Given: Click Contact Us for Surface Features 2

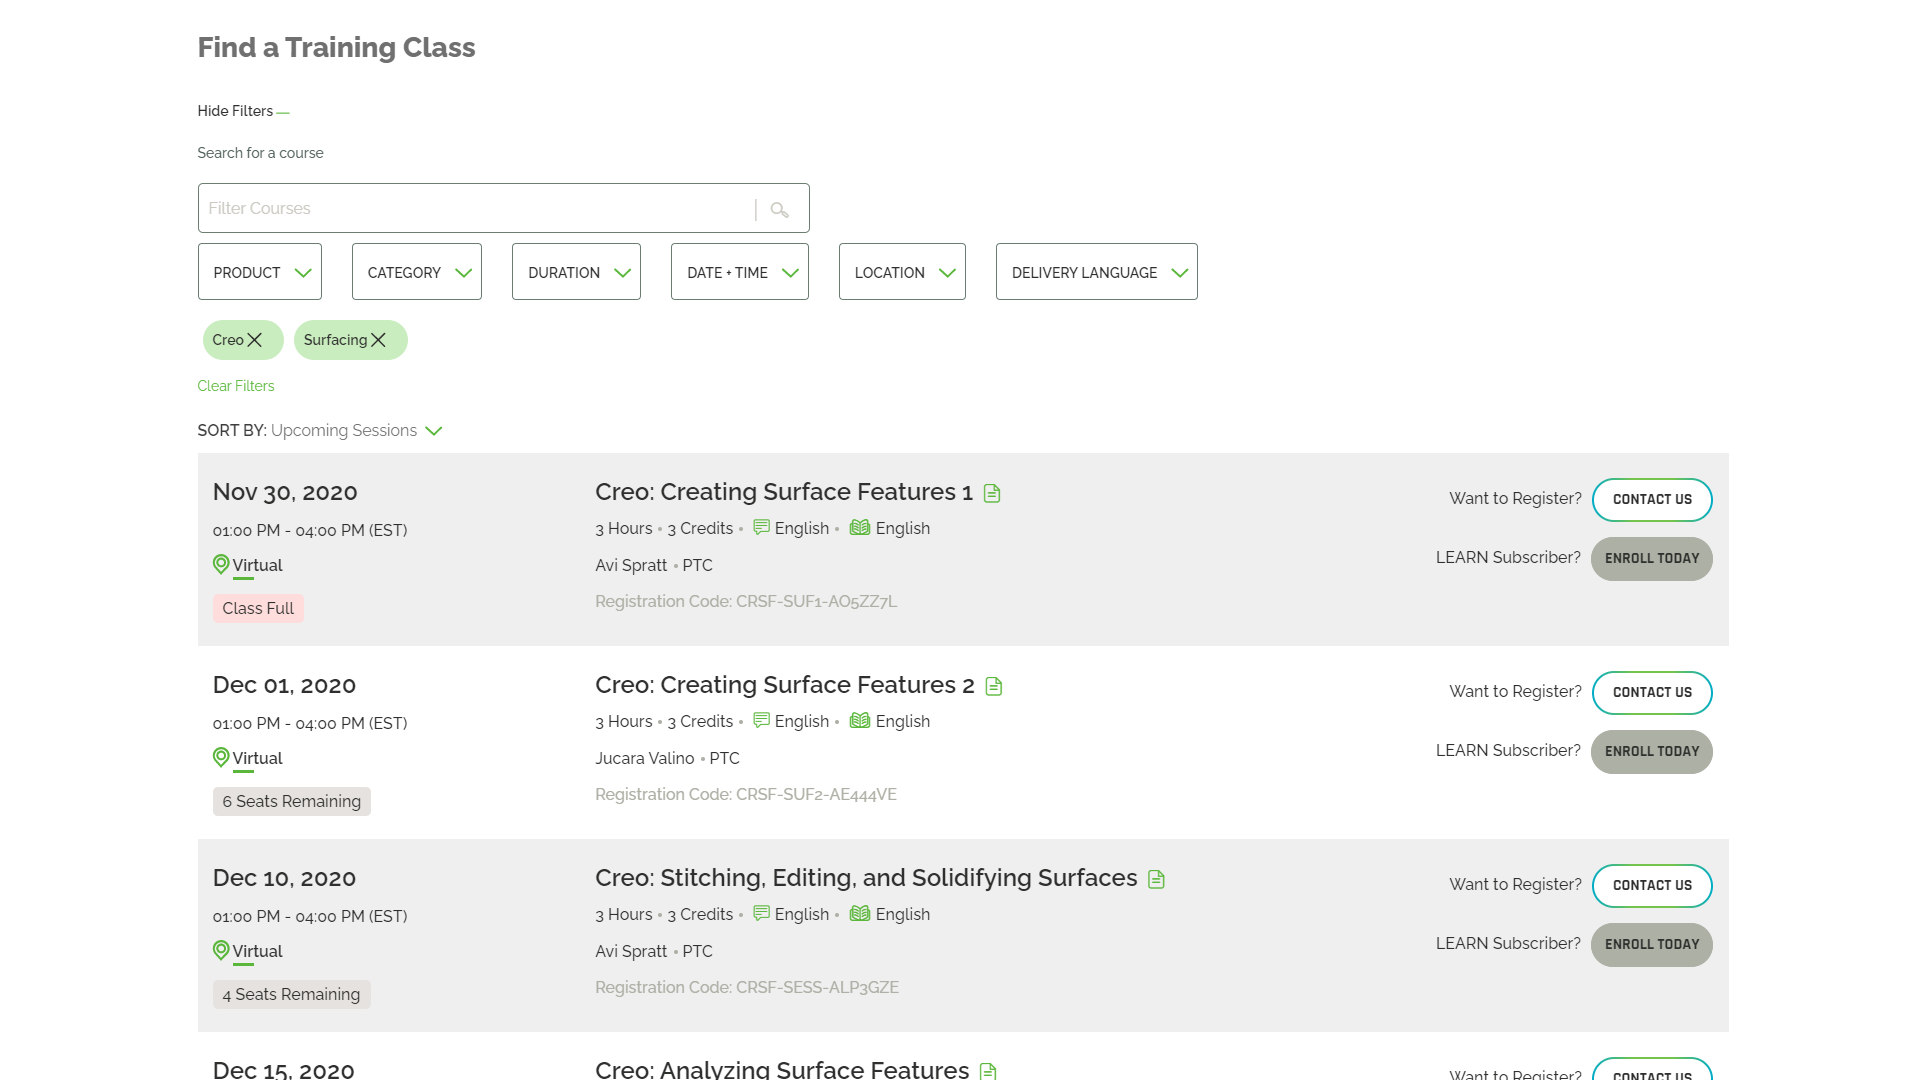Looking at the screenshot, I should tap(1652, 693).
